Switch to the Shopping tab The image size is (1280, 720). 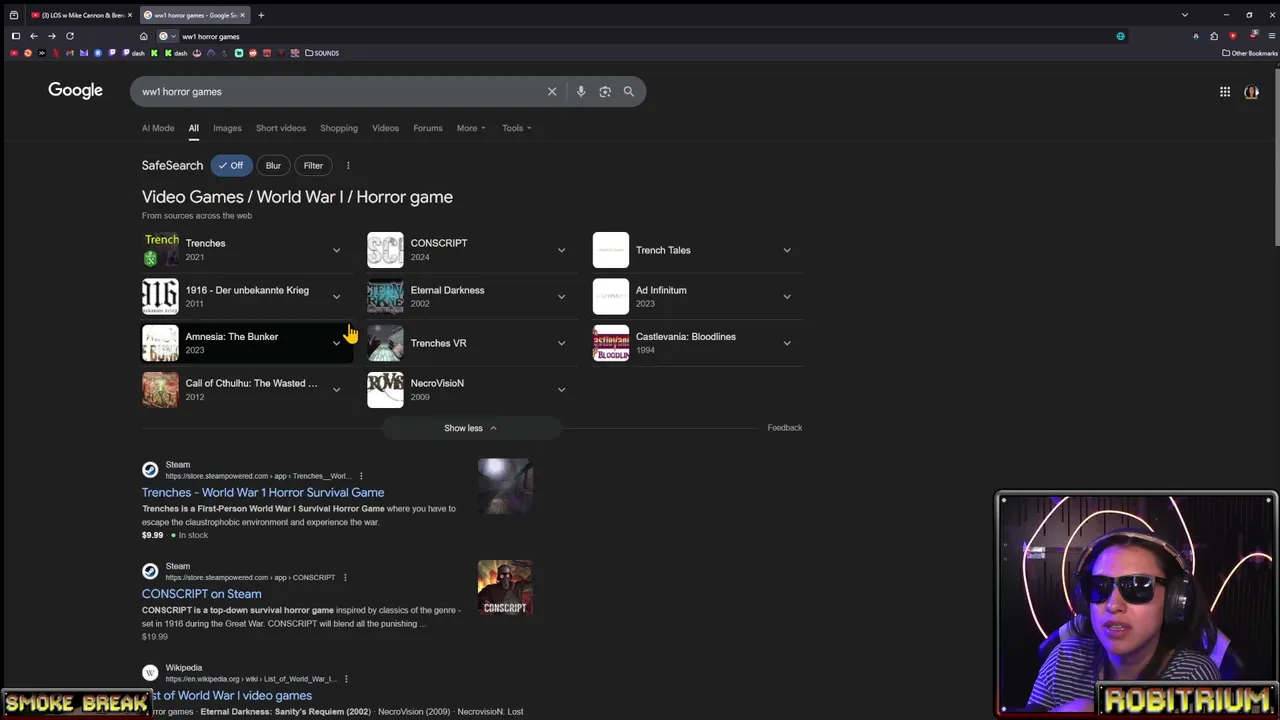click(x=339, y=128)
